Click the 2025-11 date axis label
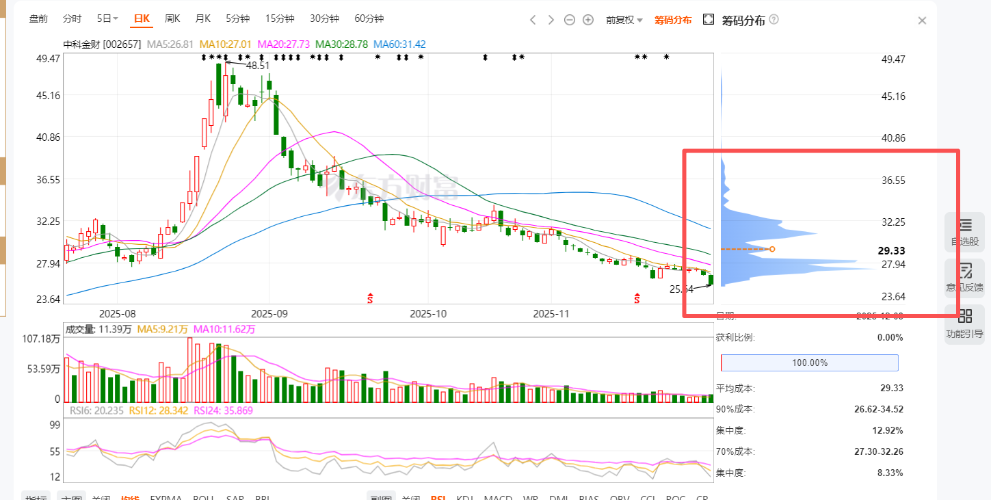Screen dimensions: 991x500 click(x=551, y=314)
